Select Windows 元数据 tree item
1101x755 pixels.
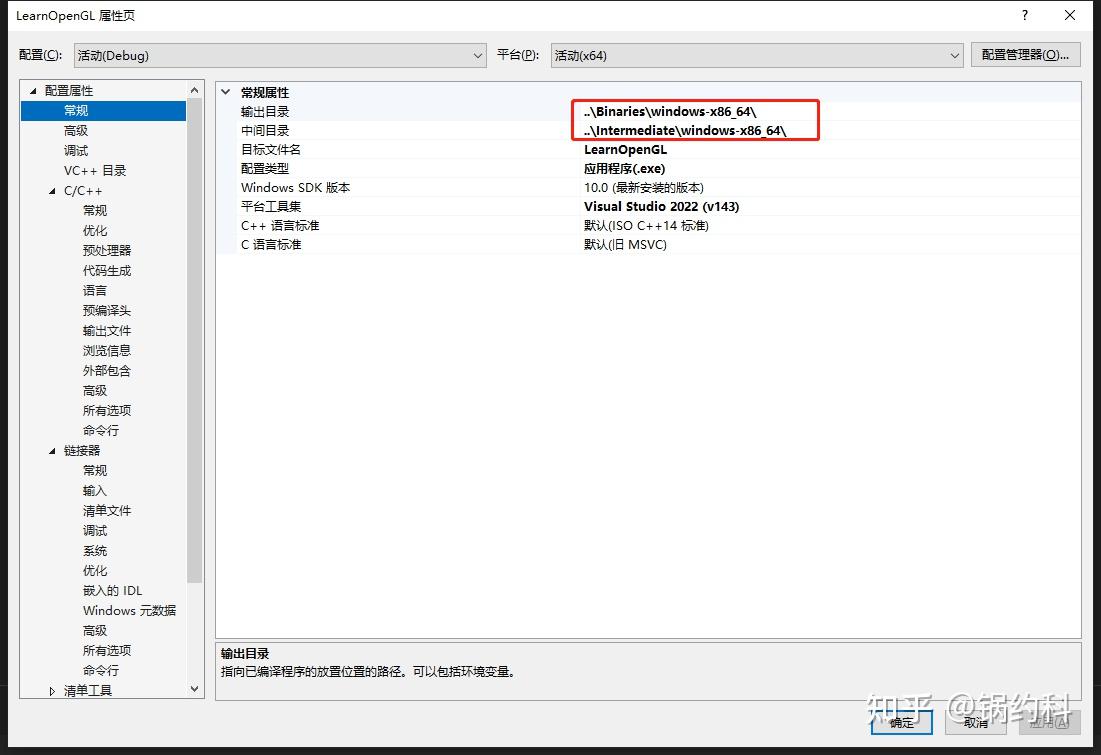129,611
